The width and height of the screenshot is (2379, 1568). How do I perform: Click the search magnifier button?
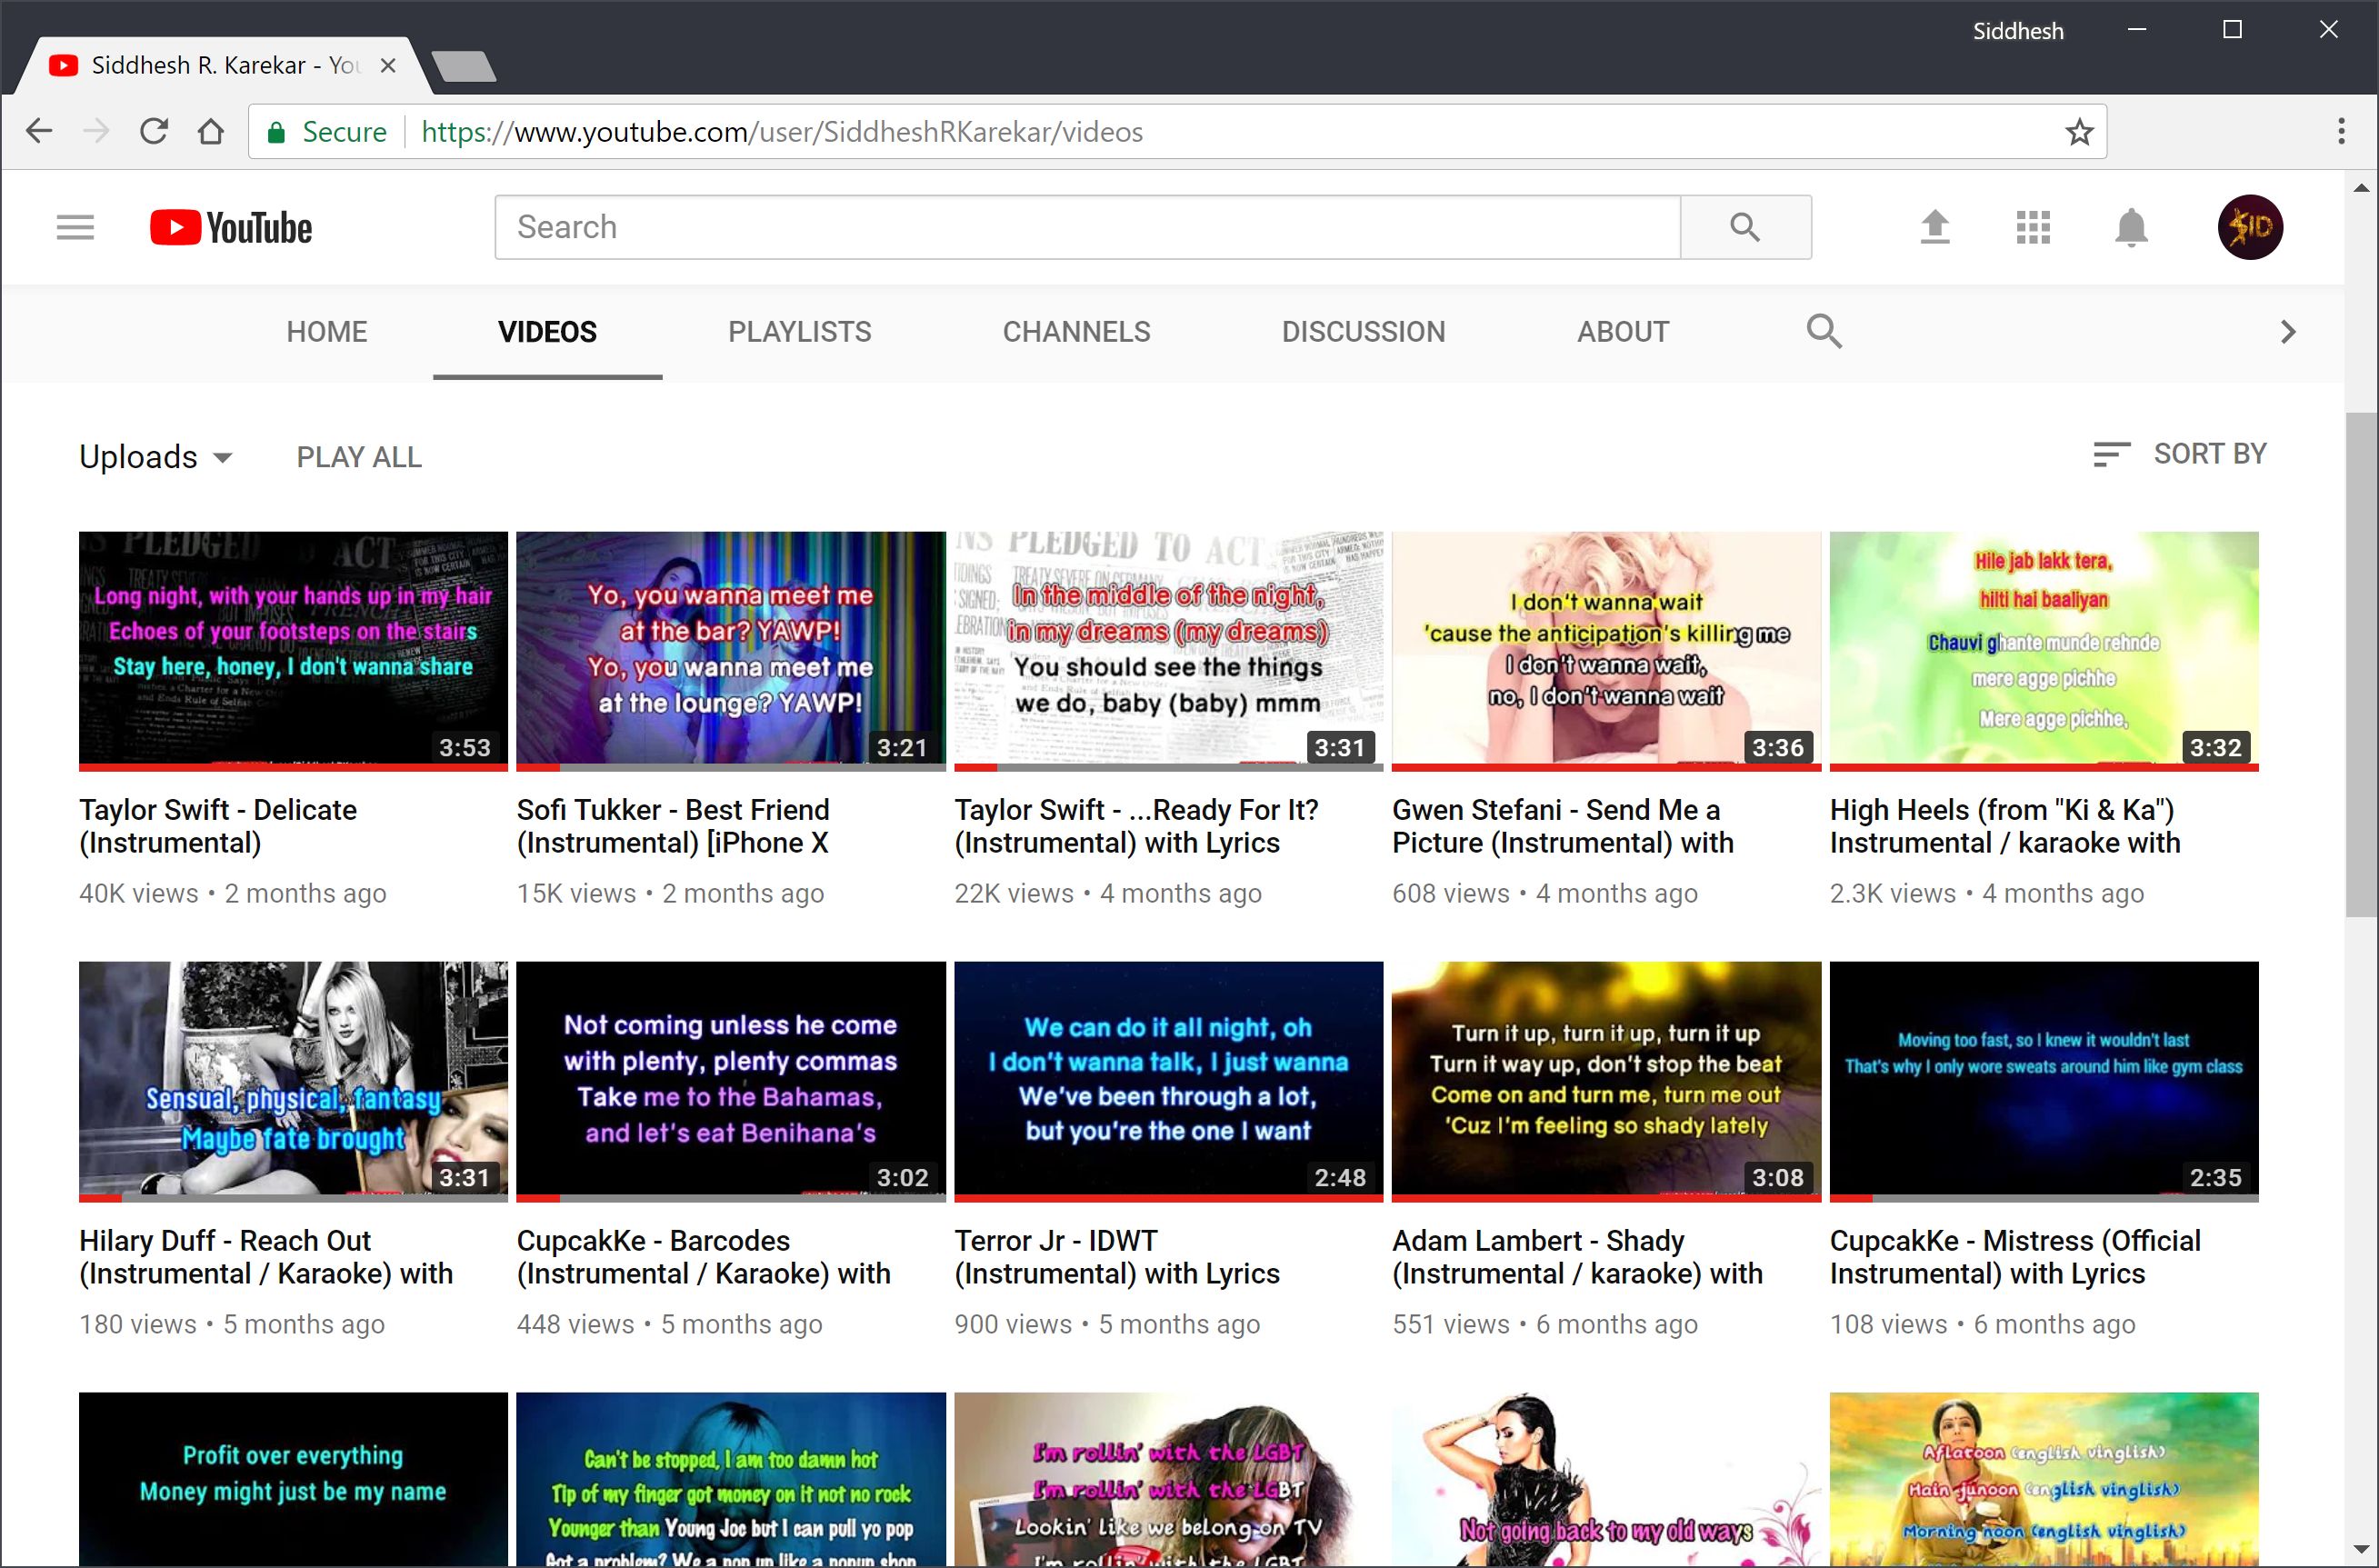tap(1745, 227)
